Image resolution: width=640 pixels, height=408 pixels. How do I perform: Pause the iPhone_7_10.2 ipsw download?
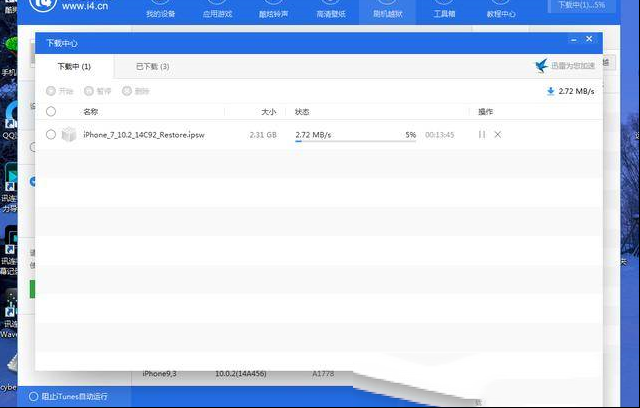482,134
